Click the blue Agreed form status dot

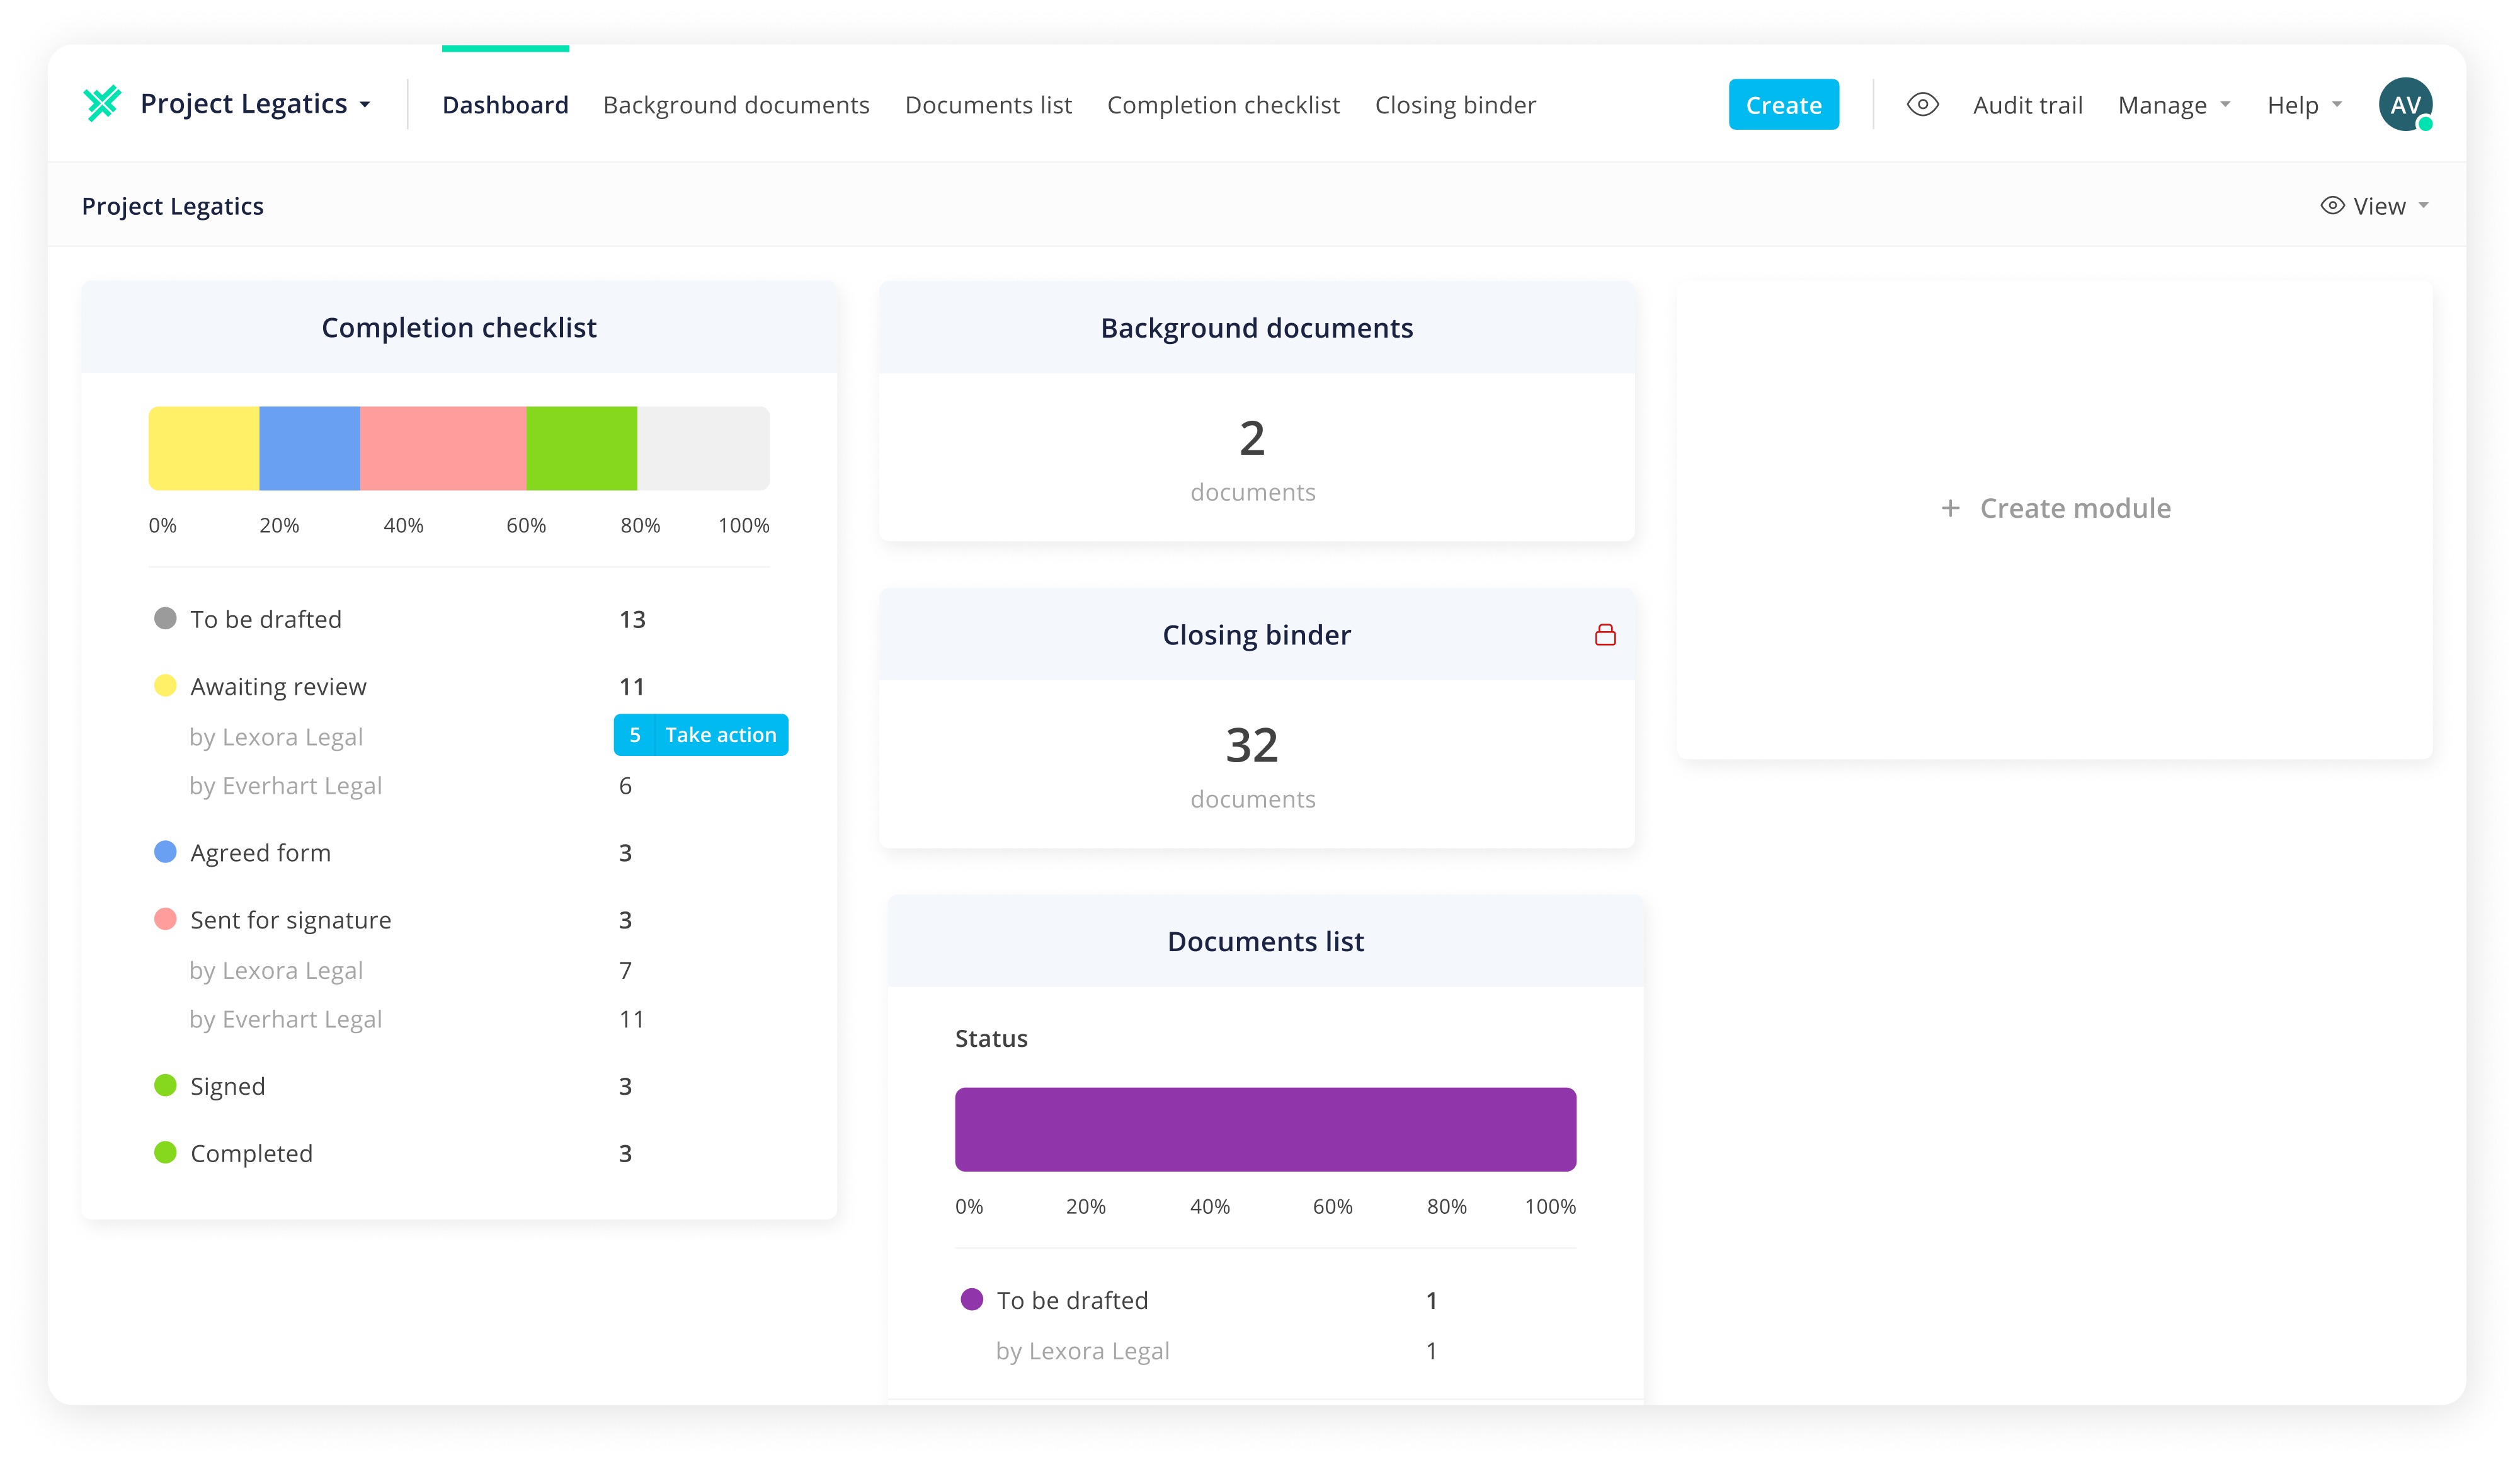pos(165,852)
